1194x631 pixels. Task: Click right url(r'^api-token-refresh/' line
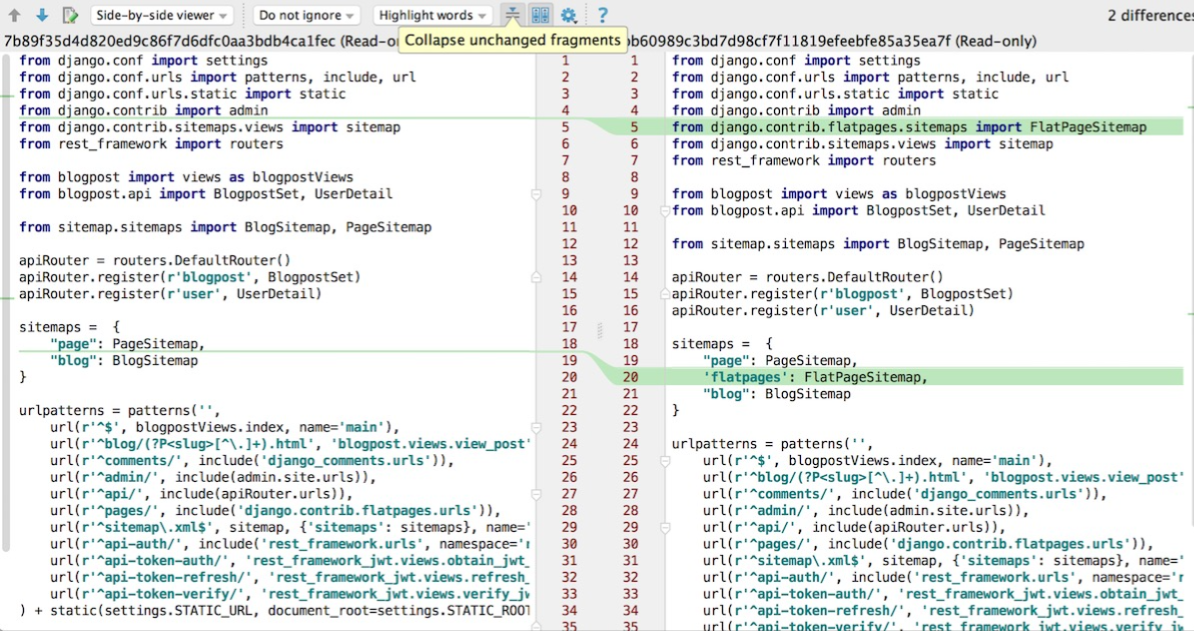[943, 610]
